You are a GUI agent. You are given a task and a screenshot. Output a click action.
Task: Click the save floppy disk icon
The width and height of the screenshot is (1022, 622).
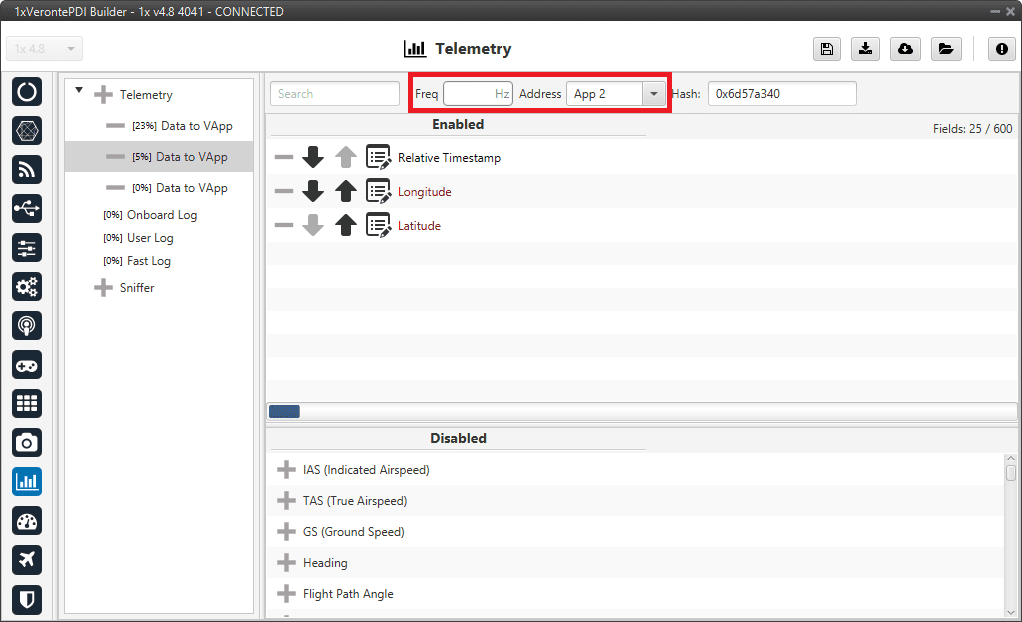826,49
